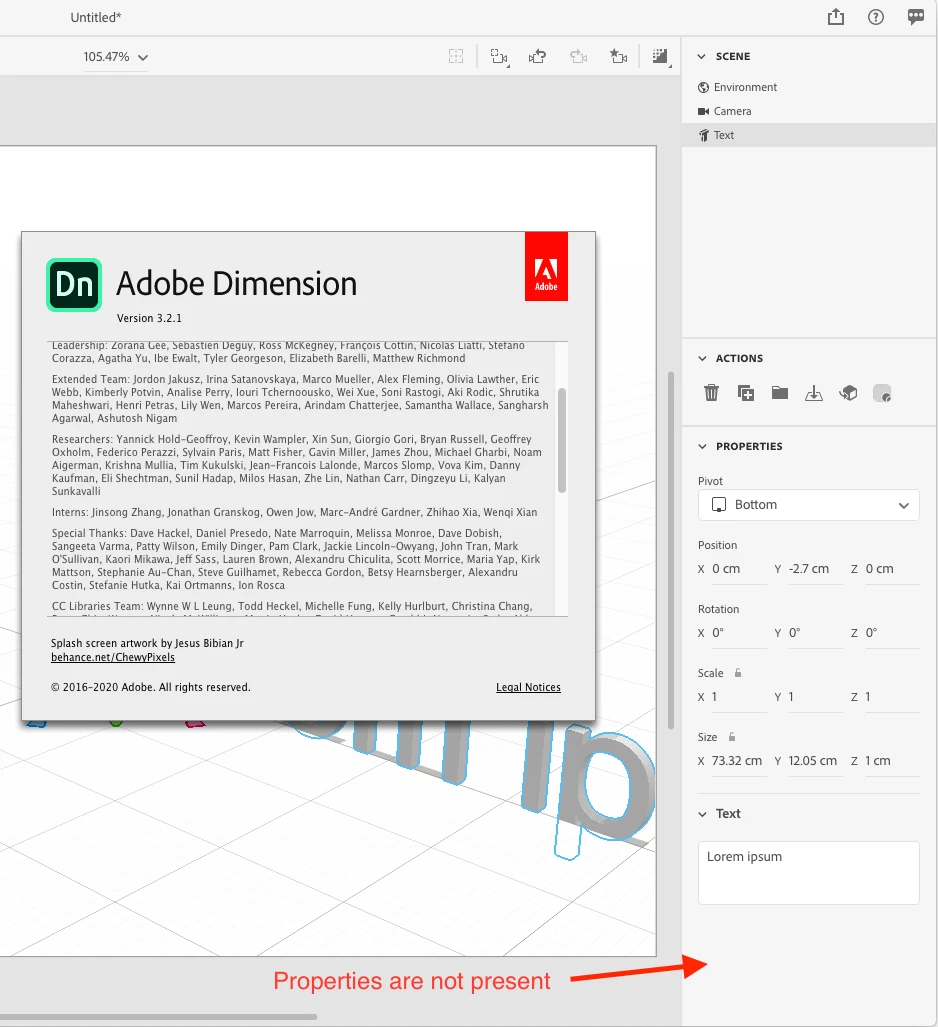This screenshot has width=938, height=1027.
Task: Click the Rotation Z field
Action: pyautogui.click(x=892, y=633)
